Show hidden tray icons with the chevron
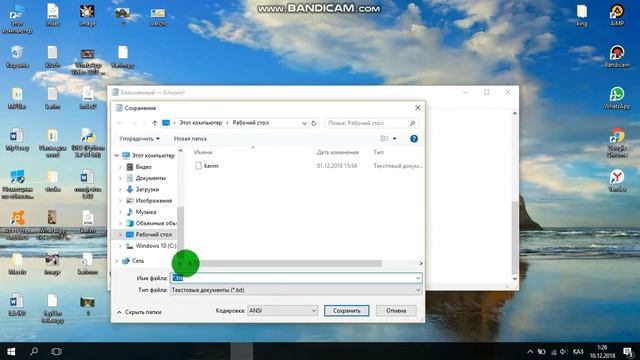Screen dimensions: 640x360 click(530, 352)
